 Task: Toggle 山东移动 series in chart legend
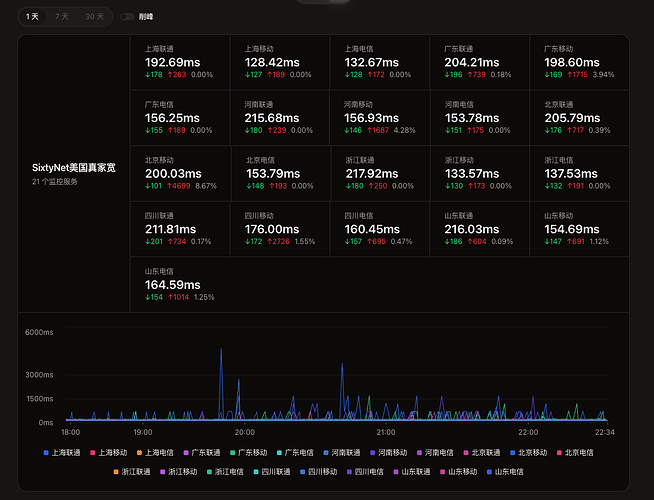pyautogui.click(x=459, y=472)
